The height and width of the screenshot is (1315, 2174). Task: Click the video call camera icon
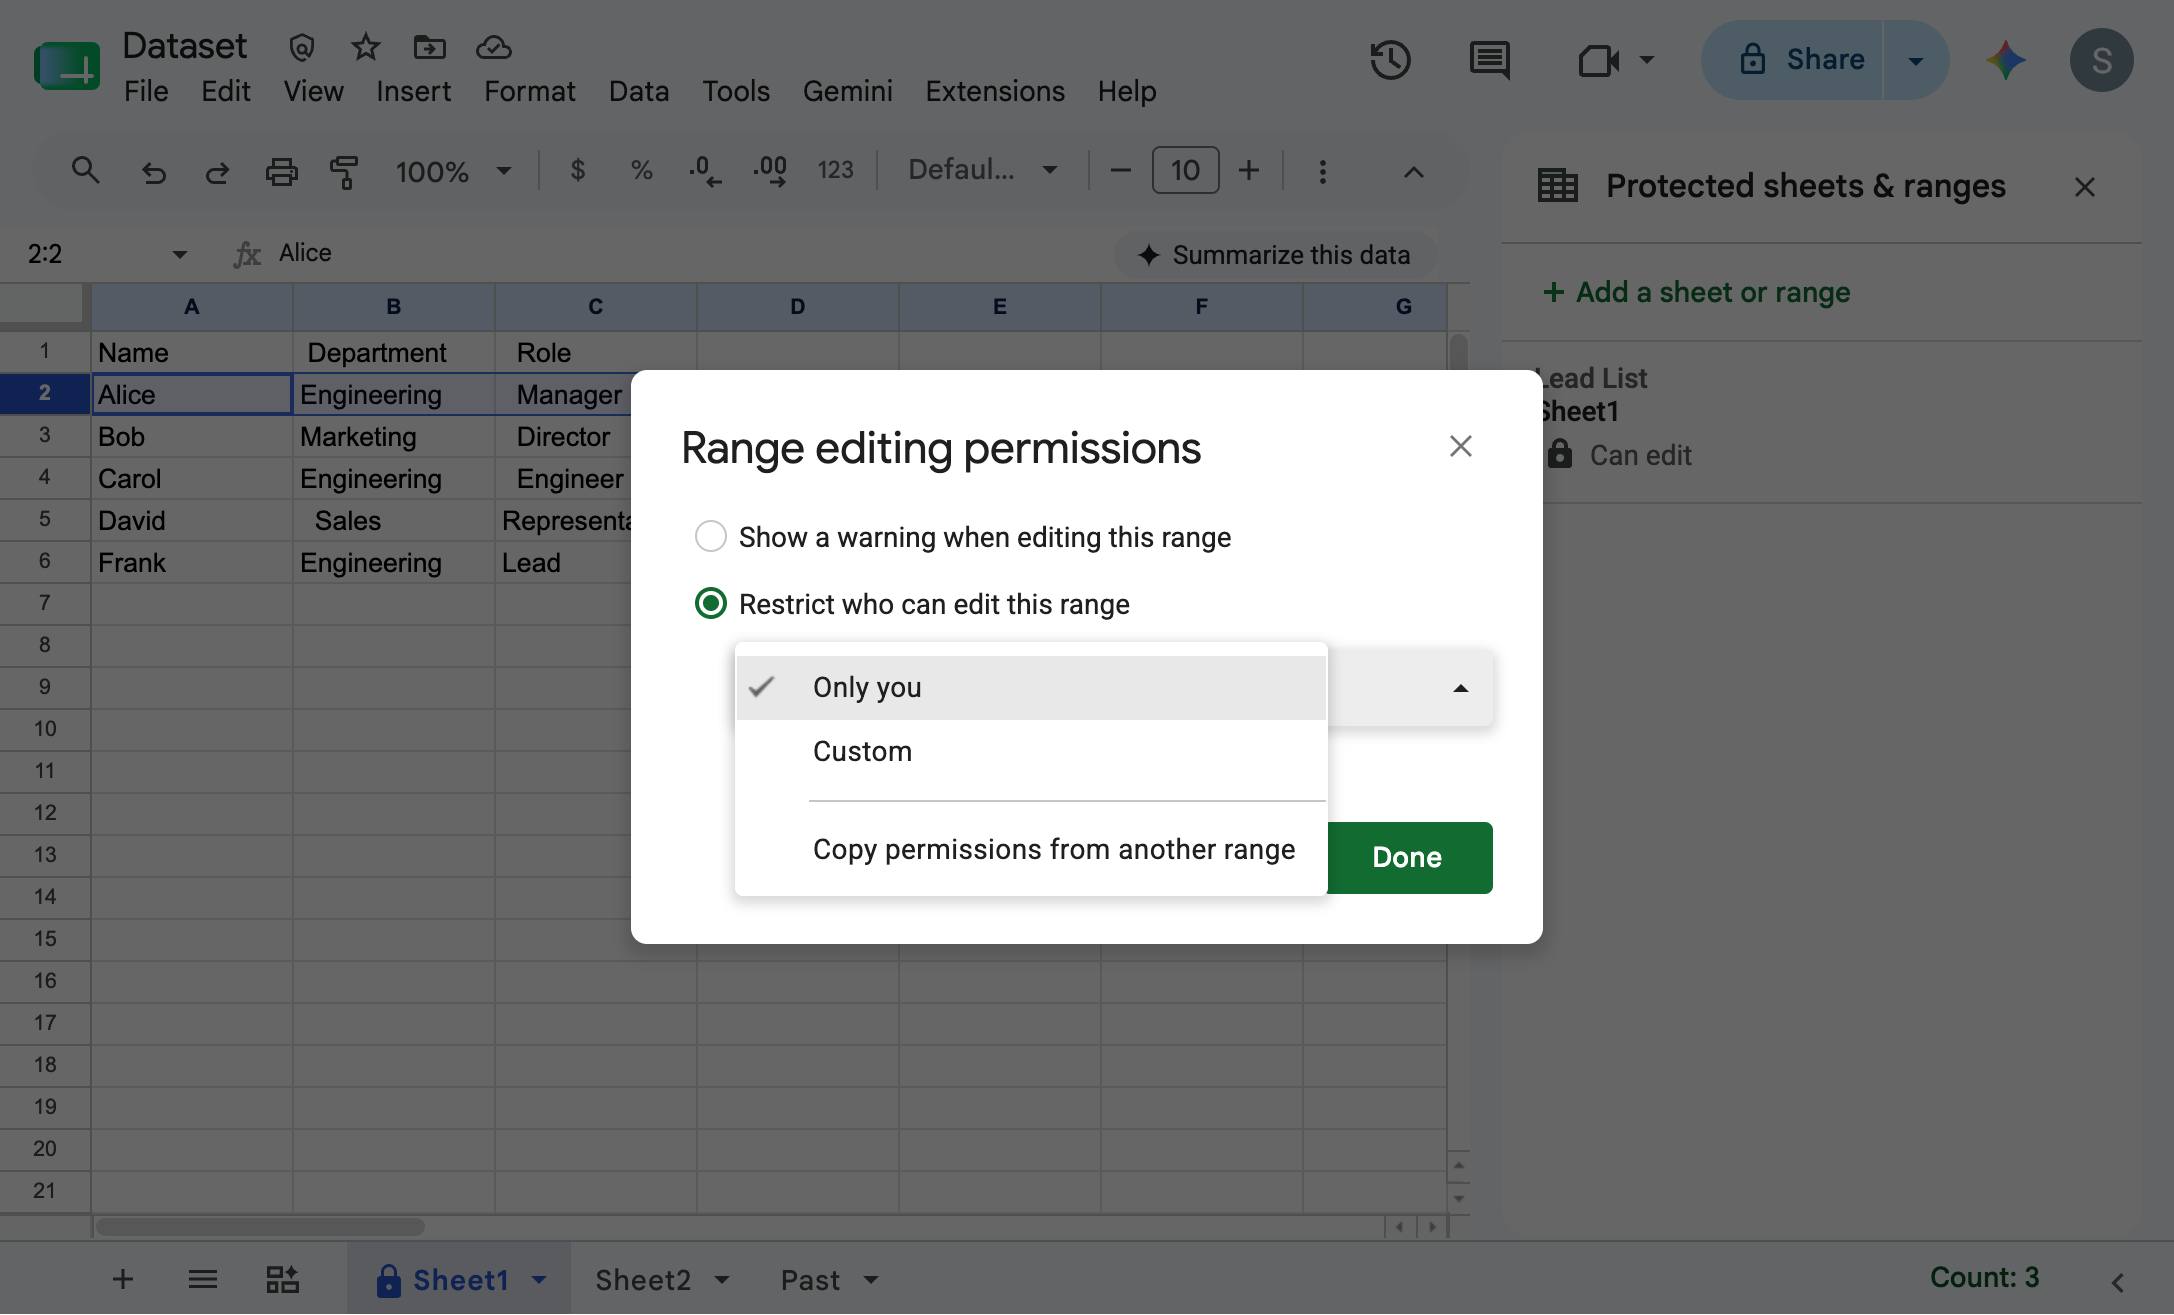(x=1598, y=60)
